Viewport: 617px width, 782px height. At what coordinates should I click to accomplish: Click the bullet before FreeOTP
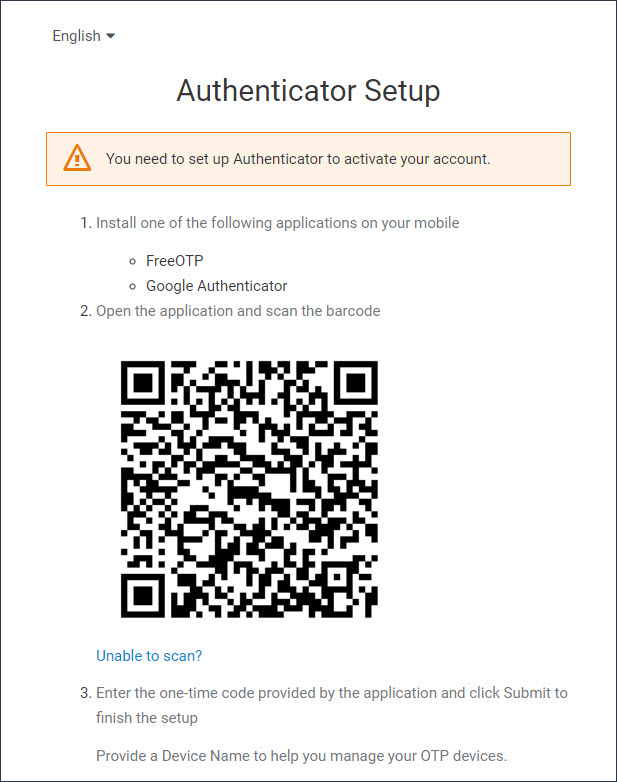(x=132, y=261)
